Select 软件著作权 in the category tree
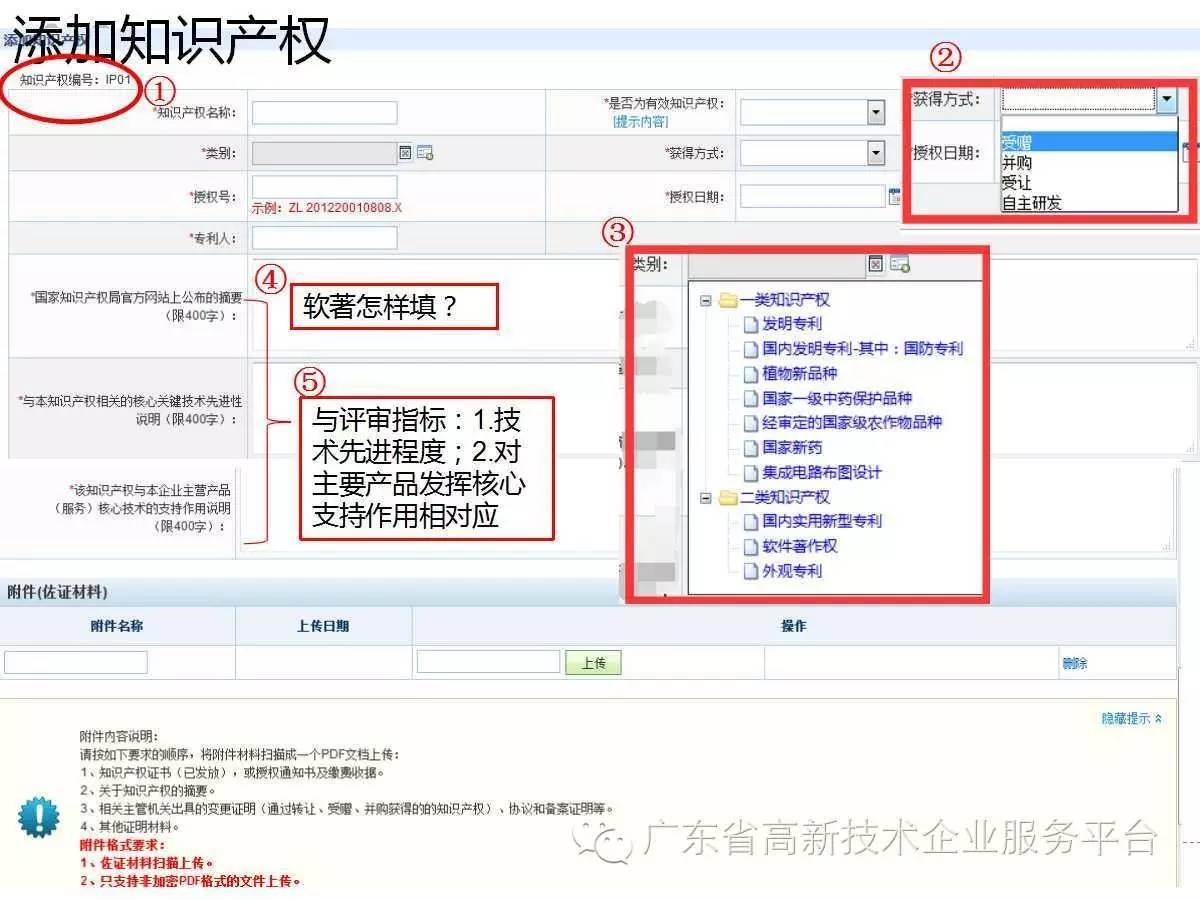 (x=799, y=546)
